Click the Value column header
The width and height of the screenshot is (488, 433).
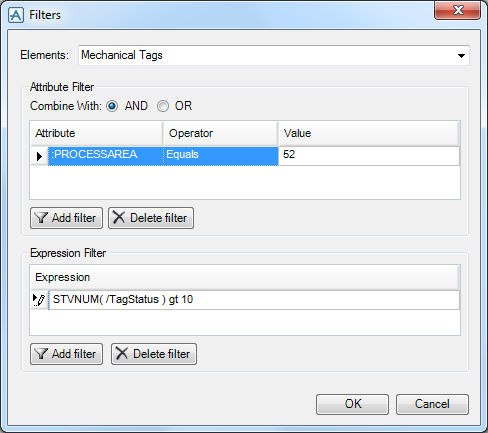coord(369,133)
